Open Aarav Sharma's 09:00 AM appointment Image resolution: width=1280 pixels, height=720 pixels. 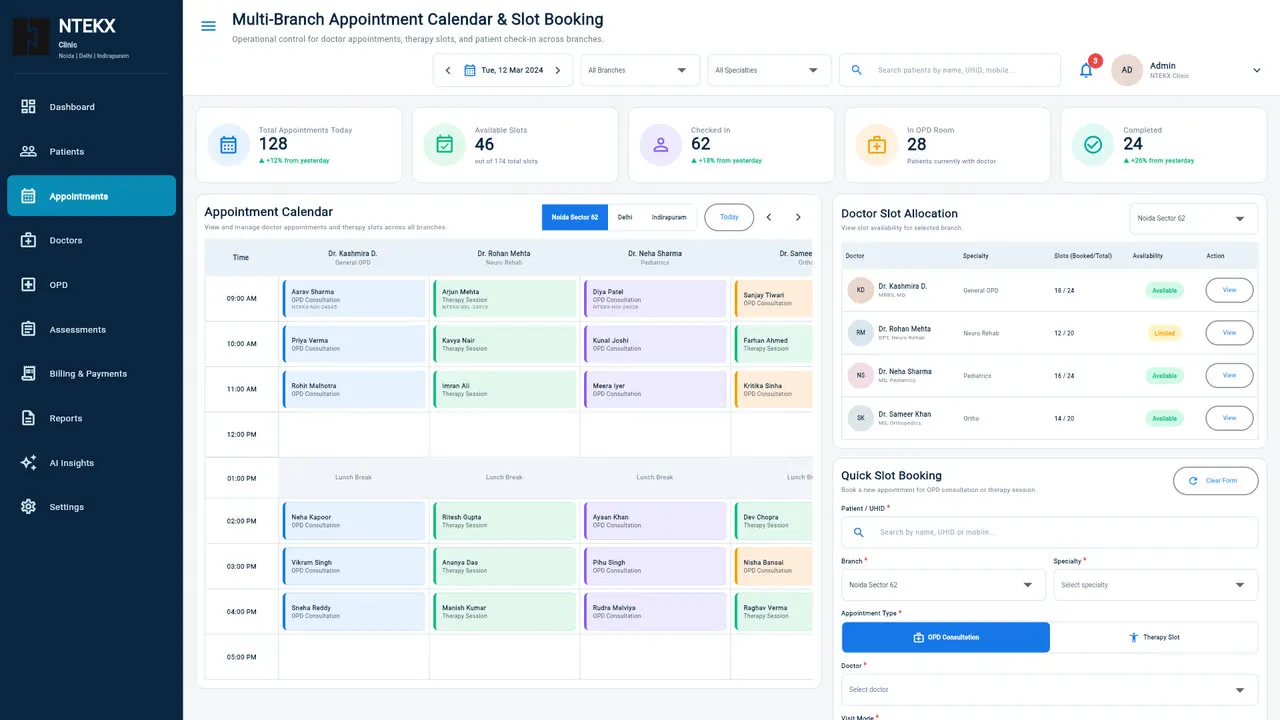point(354,299)
